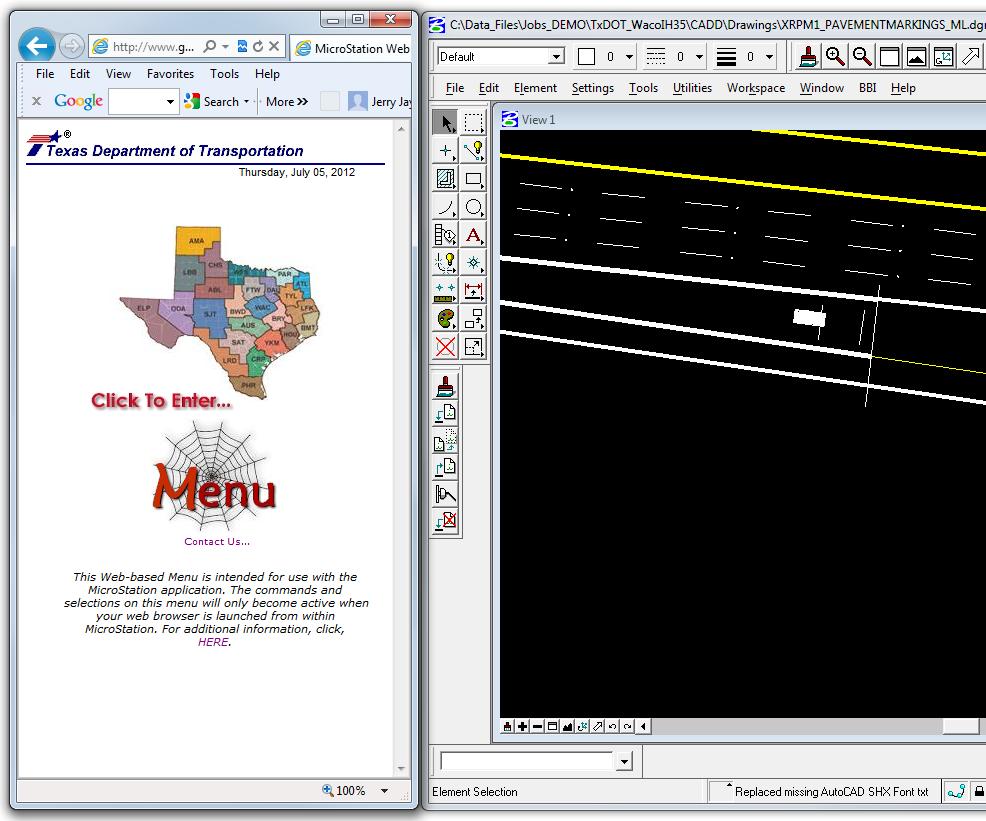Screen dimensions: 986x821
Task: Select the Measure Distance ruler tool
Action: pos(445,291)
